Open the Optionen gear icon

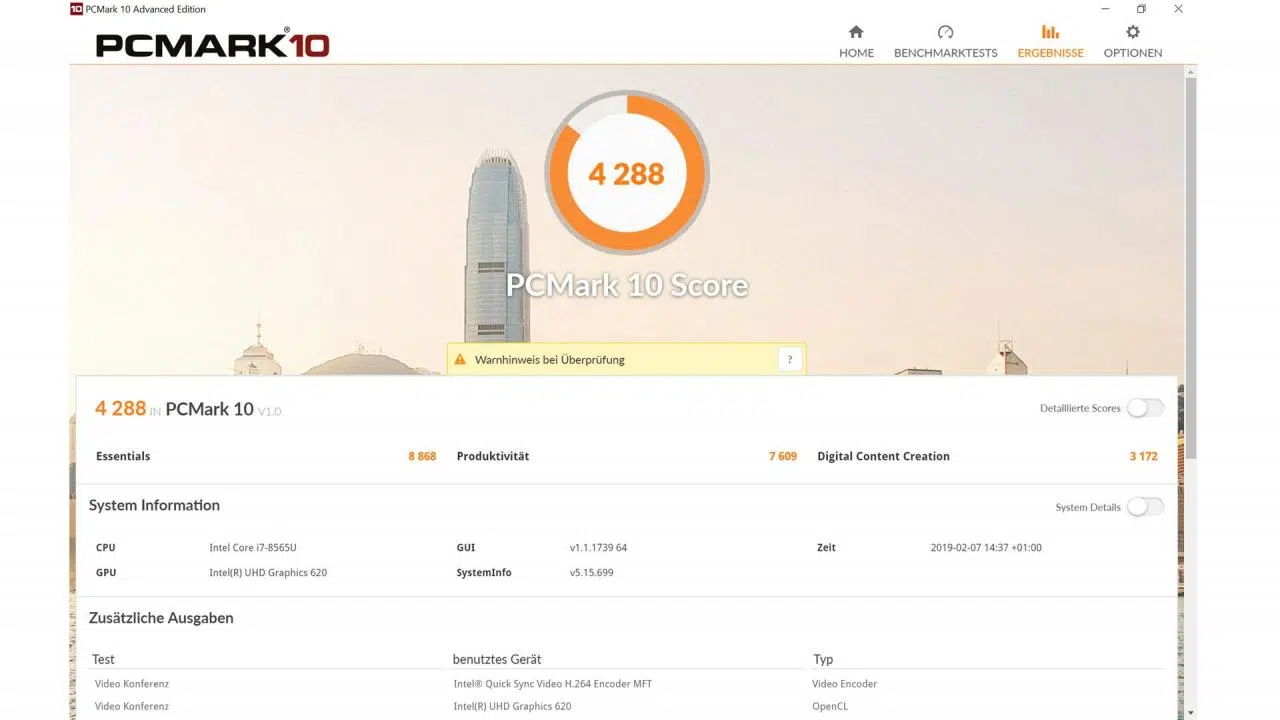coord(1133,32)
